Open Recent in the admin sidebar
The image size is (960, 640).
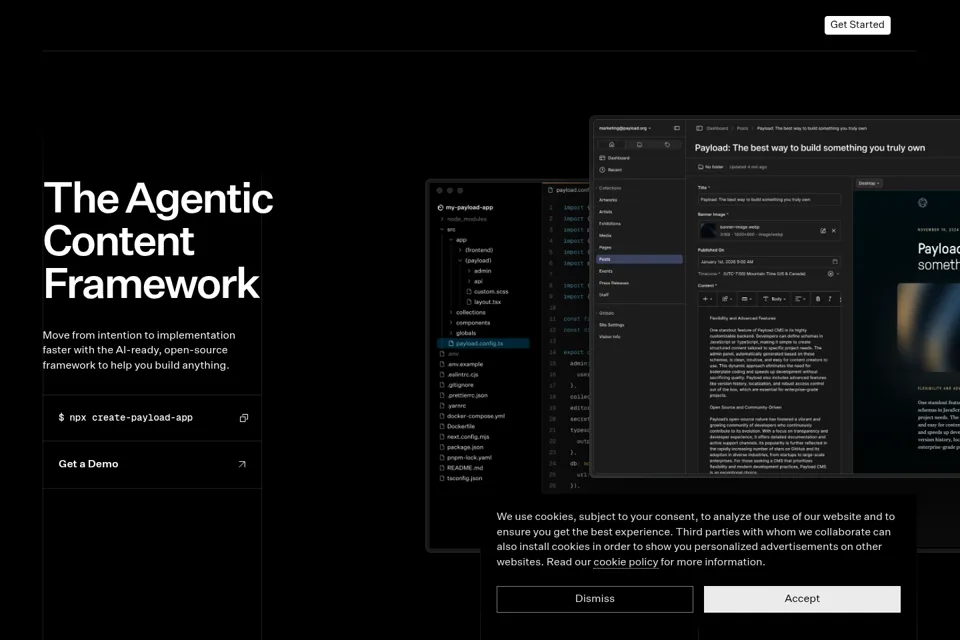point(610,170)
